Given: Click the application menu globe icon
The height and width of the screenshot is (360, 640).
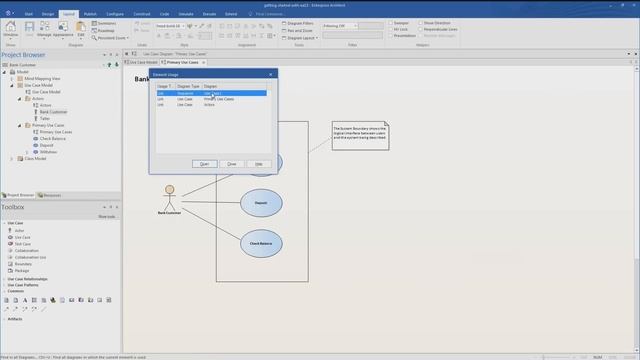Looking at the screenshot, I should pos(8,13).
